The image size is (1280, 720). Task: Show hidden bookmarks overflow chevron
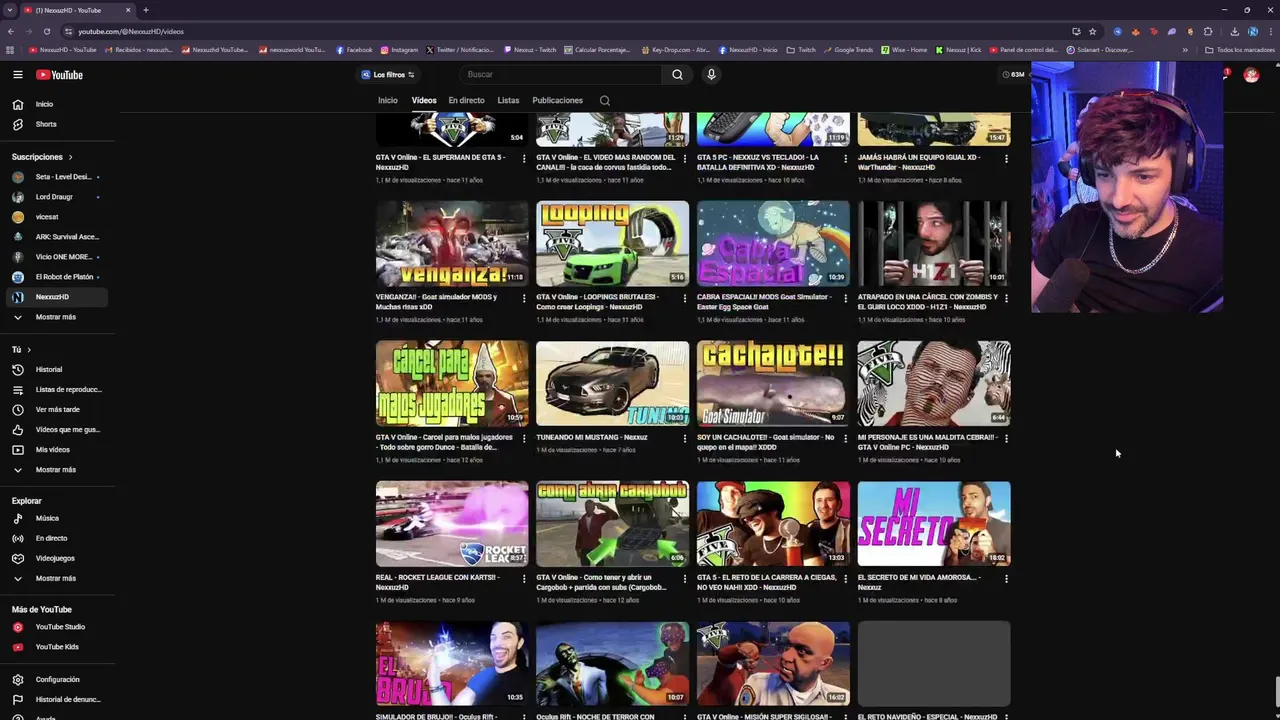click(x=1185, y=50)
